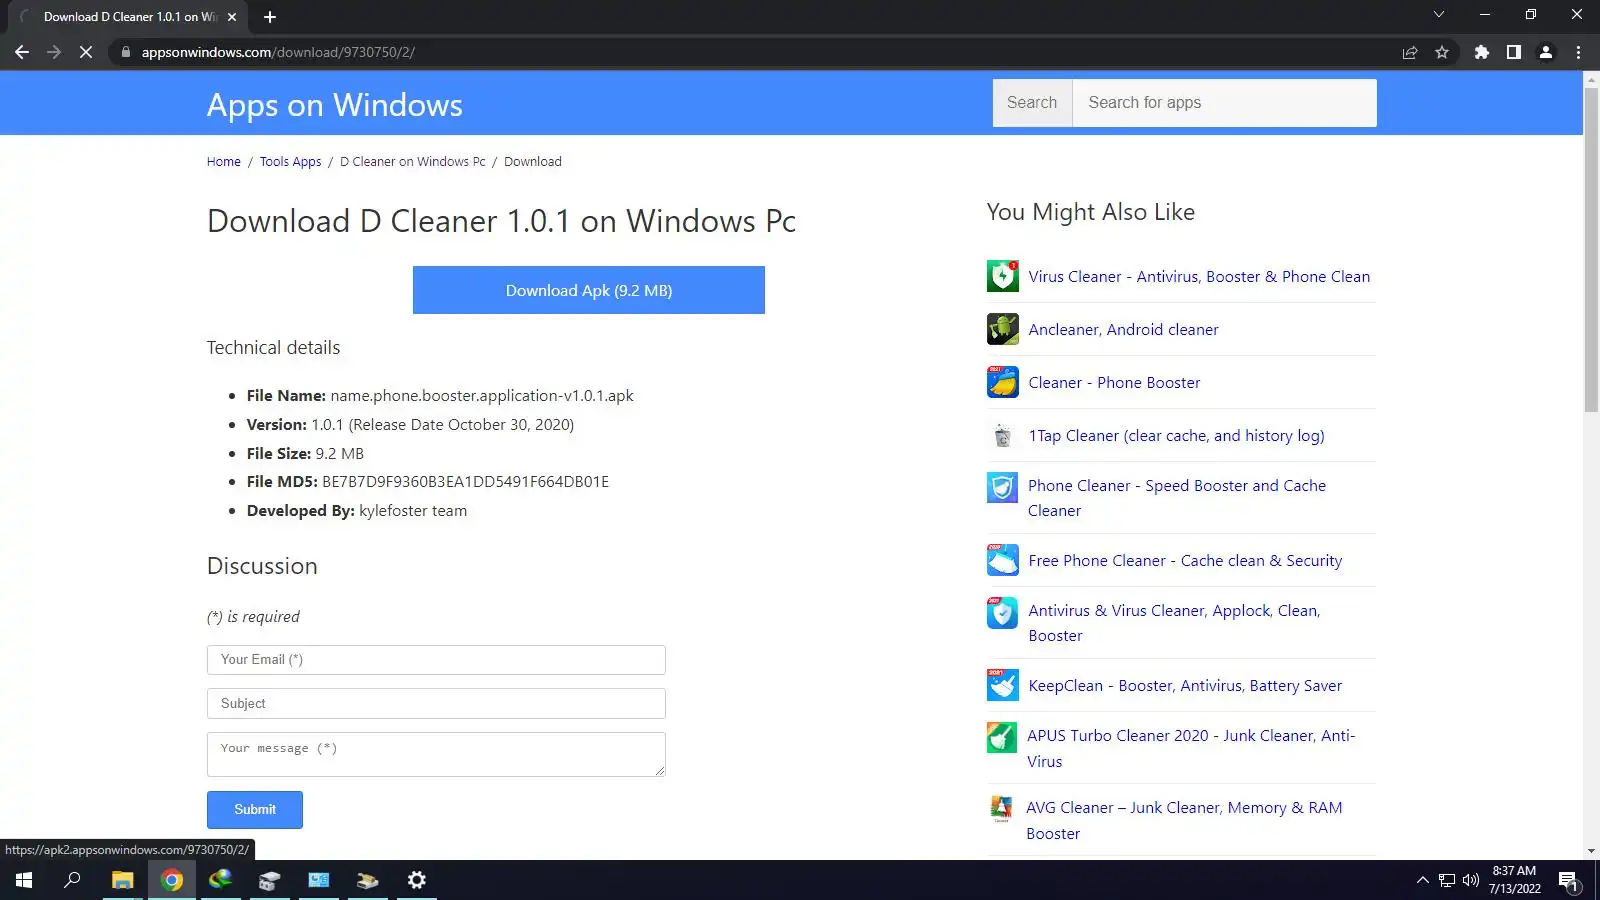Viewport: 1600px width, 900px height.
Task: Close the Download D Cleaner tab
Action: [232, 17]
